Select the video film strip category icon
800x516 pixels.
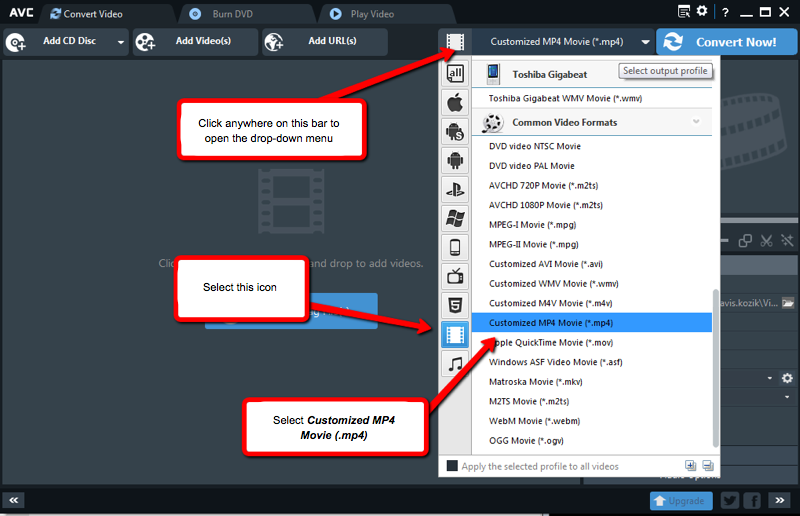455,335
